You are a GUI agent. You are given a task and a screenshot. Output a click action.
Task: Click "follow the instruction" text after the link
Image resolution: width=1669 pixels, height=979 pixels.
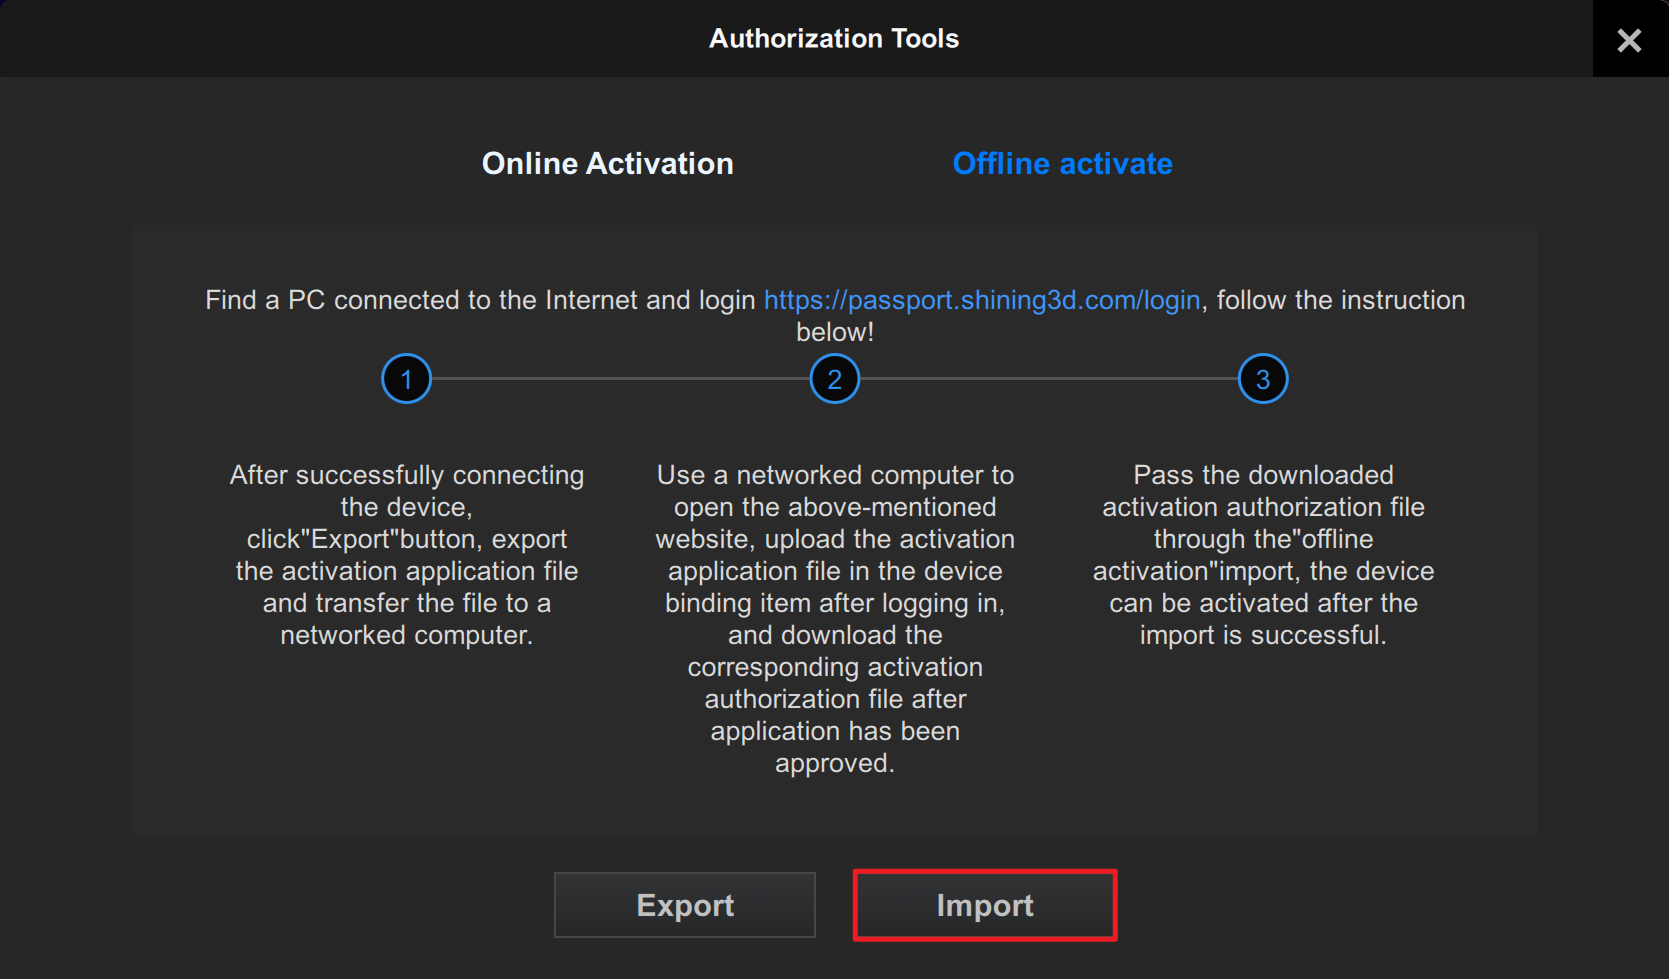(1340, 300)
